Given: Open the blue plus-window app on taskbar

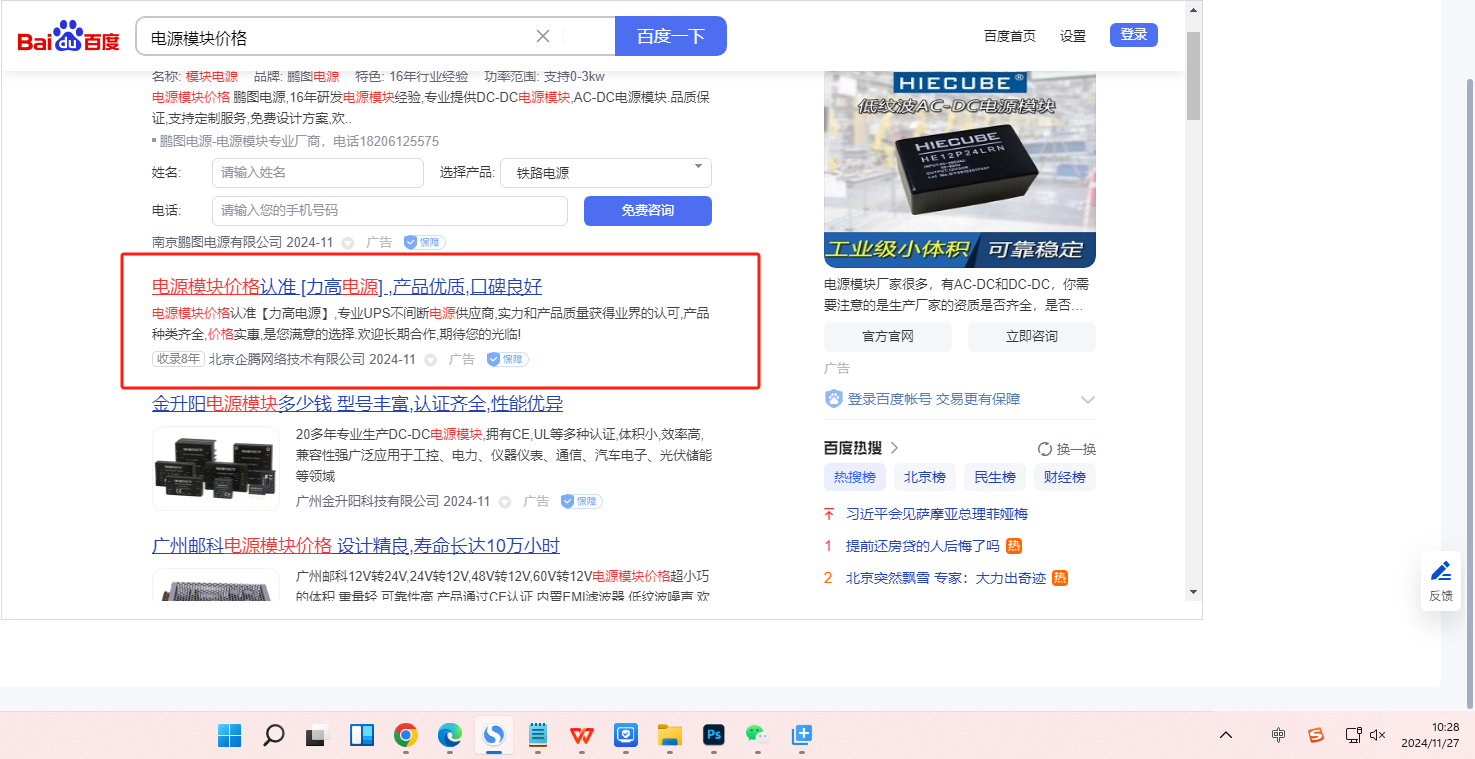Looking at the screenshot, I should tap(801, 736).
